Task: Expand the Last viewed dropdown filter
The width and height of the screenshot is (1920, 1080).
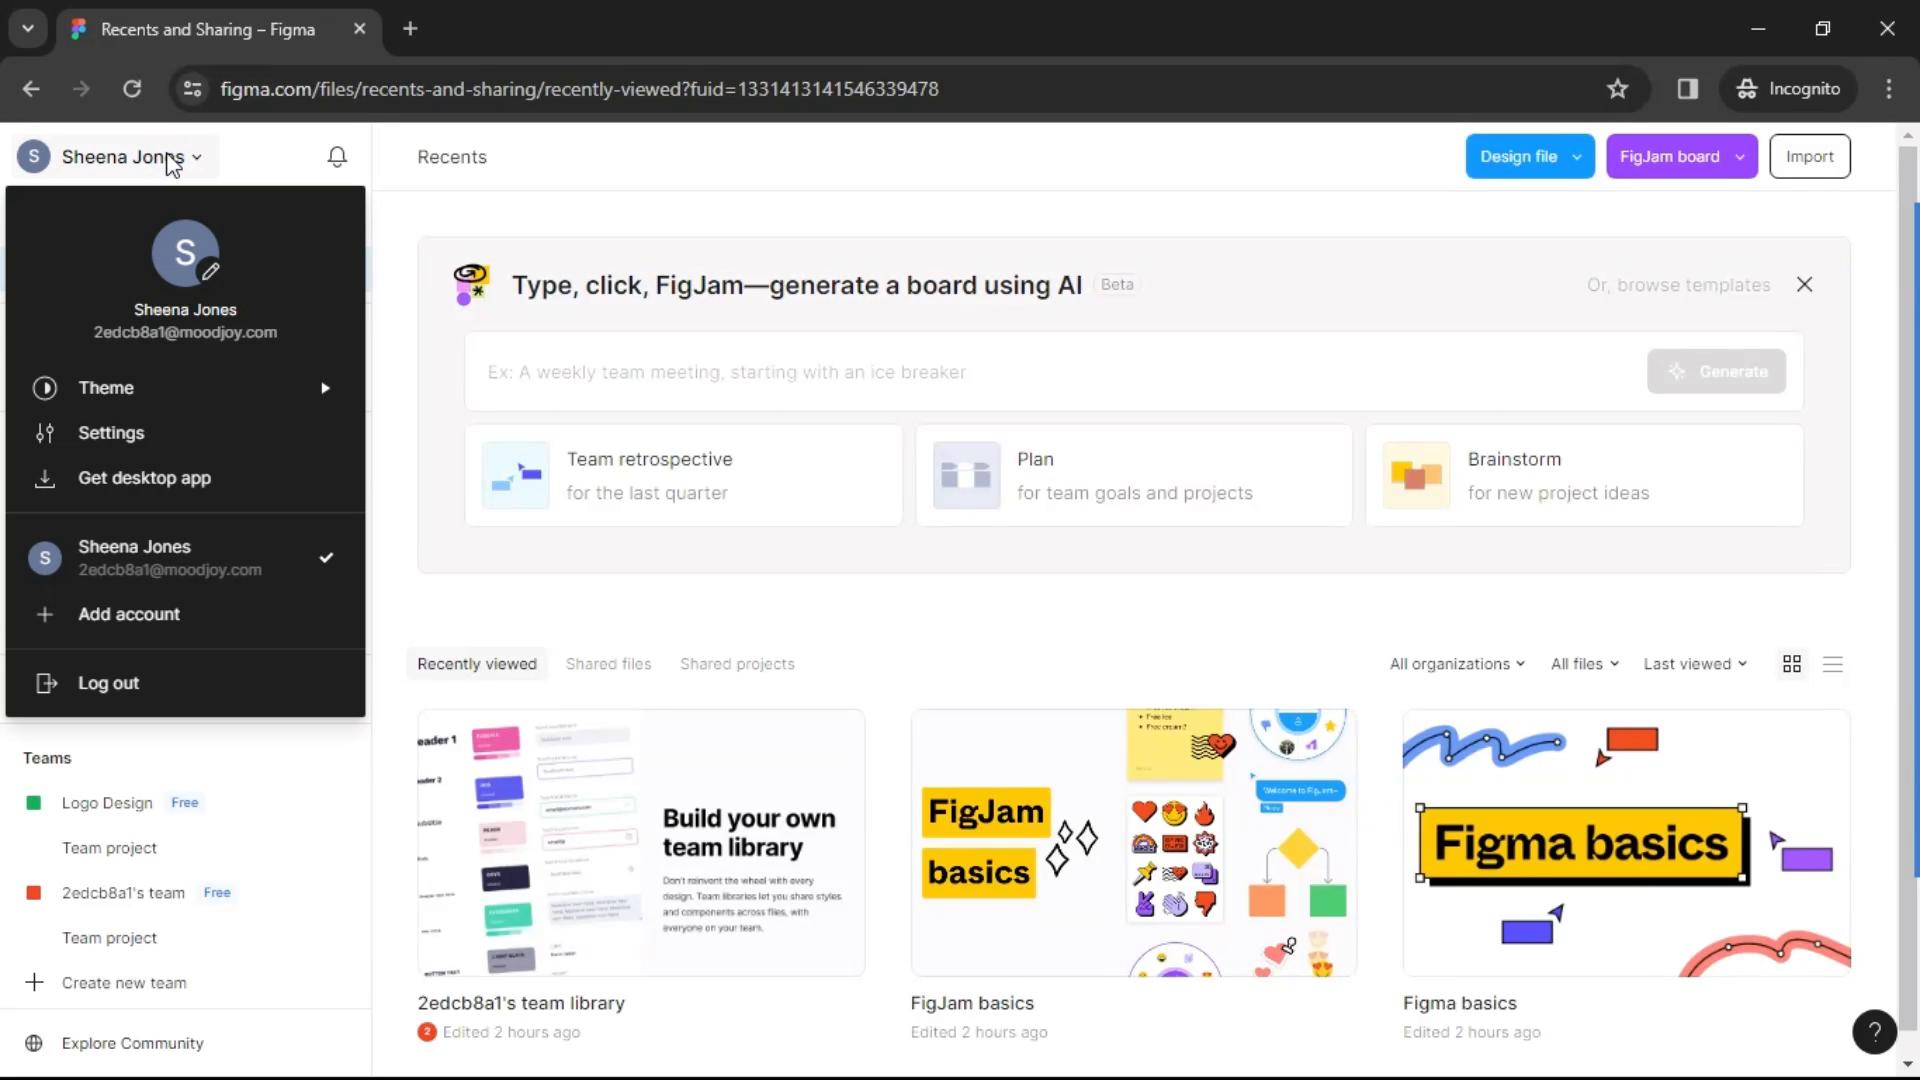Action: [x=1693, y=663]
